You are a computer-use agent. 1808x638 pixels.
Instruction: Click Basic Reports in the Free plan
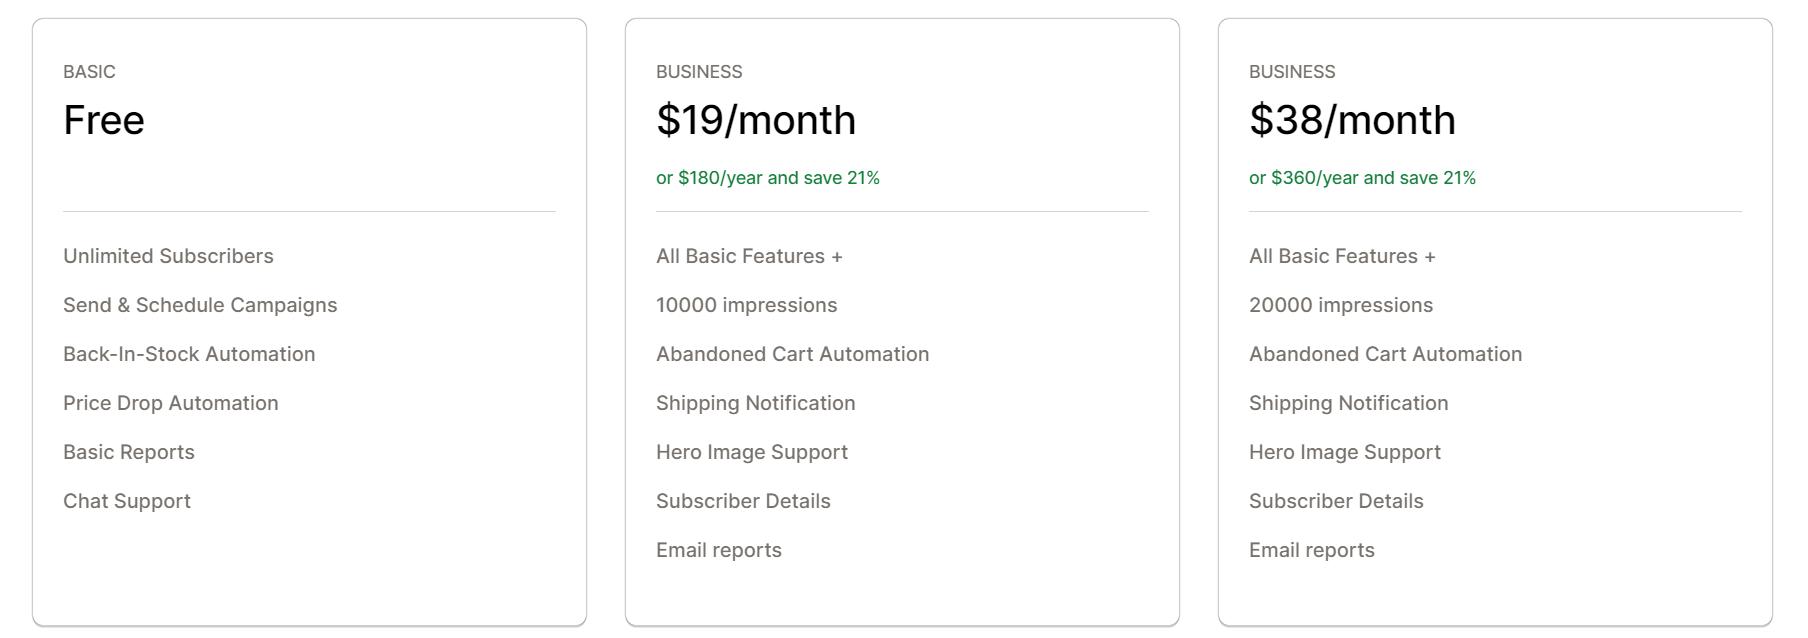click(129, 452)
